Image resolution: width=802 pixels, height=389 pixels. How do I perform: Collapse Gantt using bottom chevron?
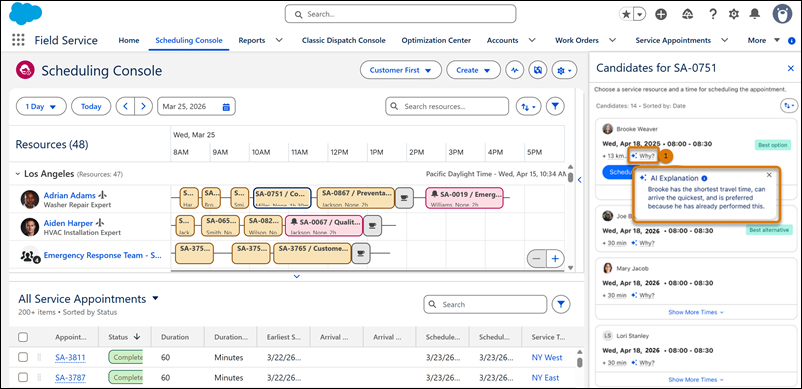coord(297,276)
